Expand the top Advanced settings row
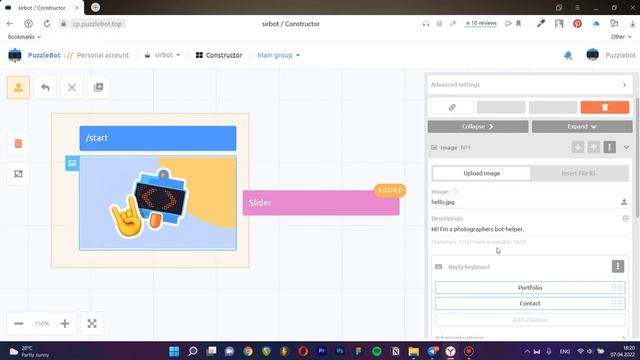The height and width of the screenshot is (360, 640). click(x=529, y=84)
